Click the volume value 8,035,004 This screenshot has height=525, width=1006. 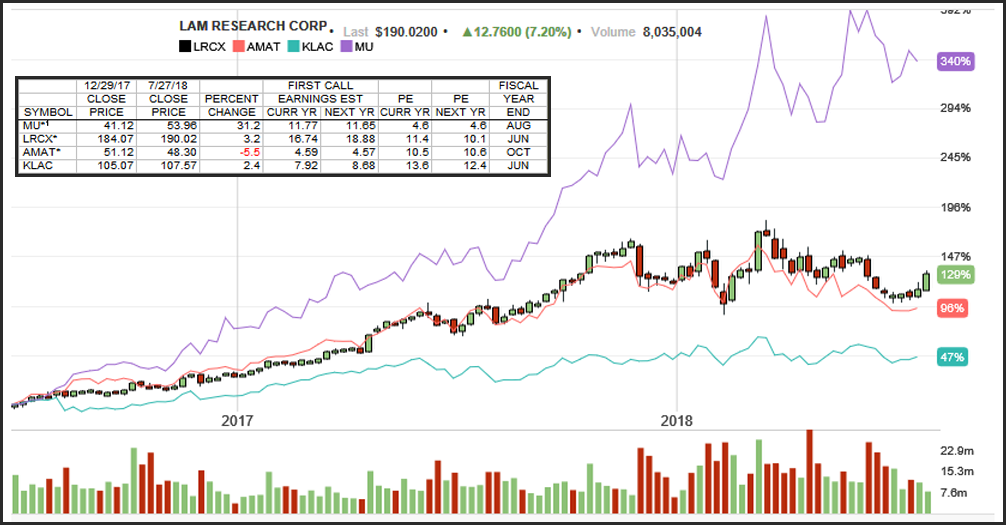point(672,32)
